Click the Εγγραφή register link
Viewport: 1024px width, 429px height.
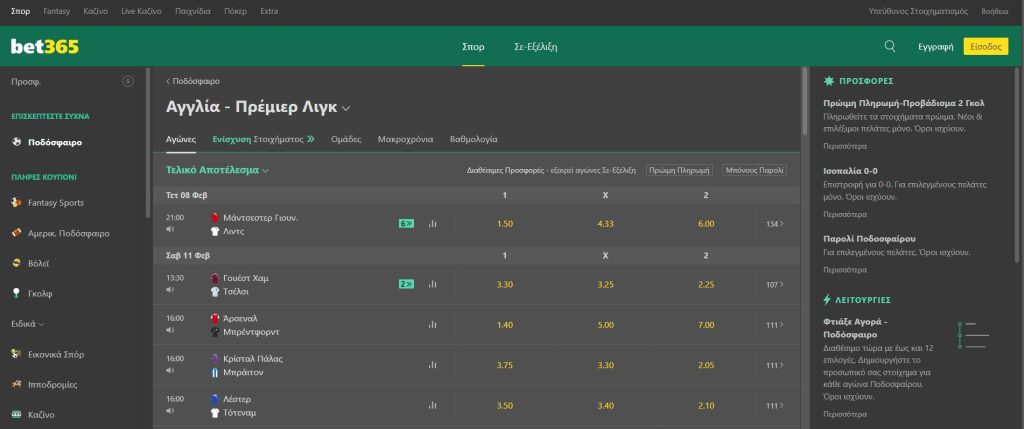(x=935, y=47)
